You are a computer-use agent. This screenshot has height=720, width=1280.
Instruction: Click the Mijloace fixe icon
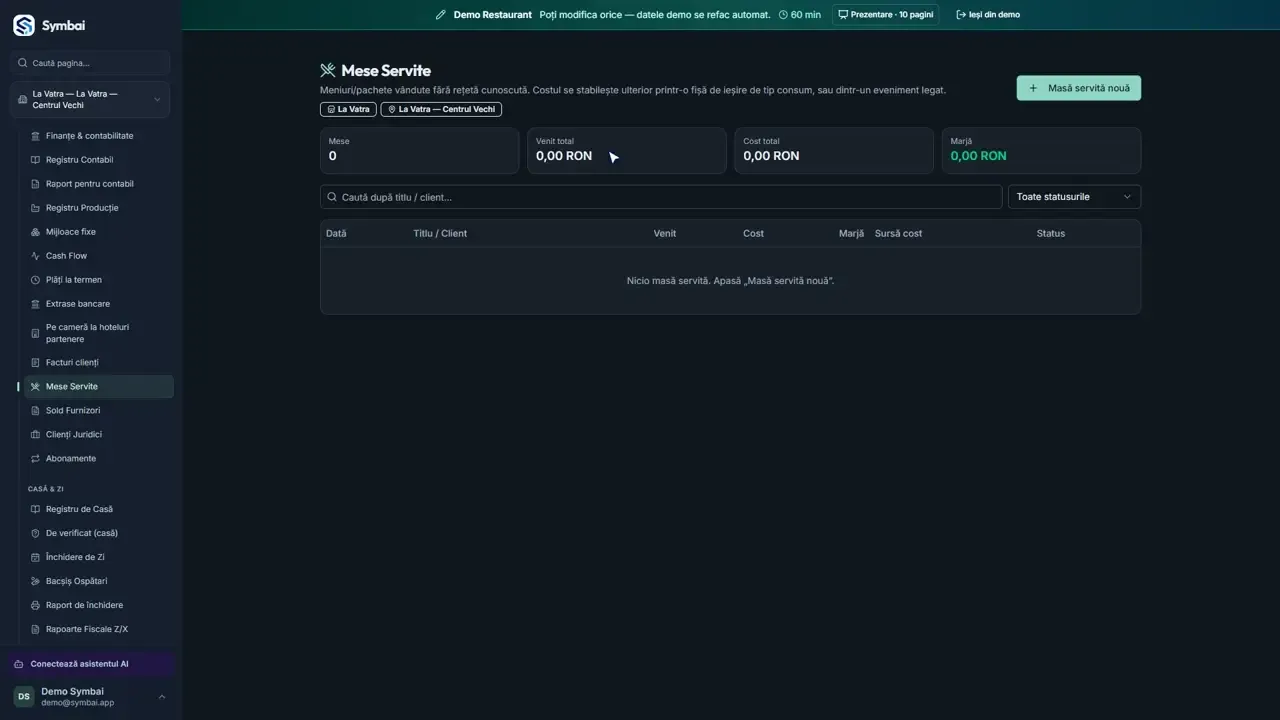[x=35, y=232]
